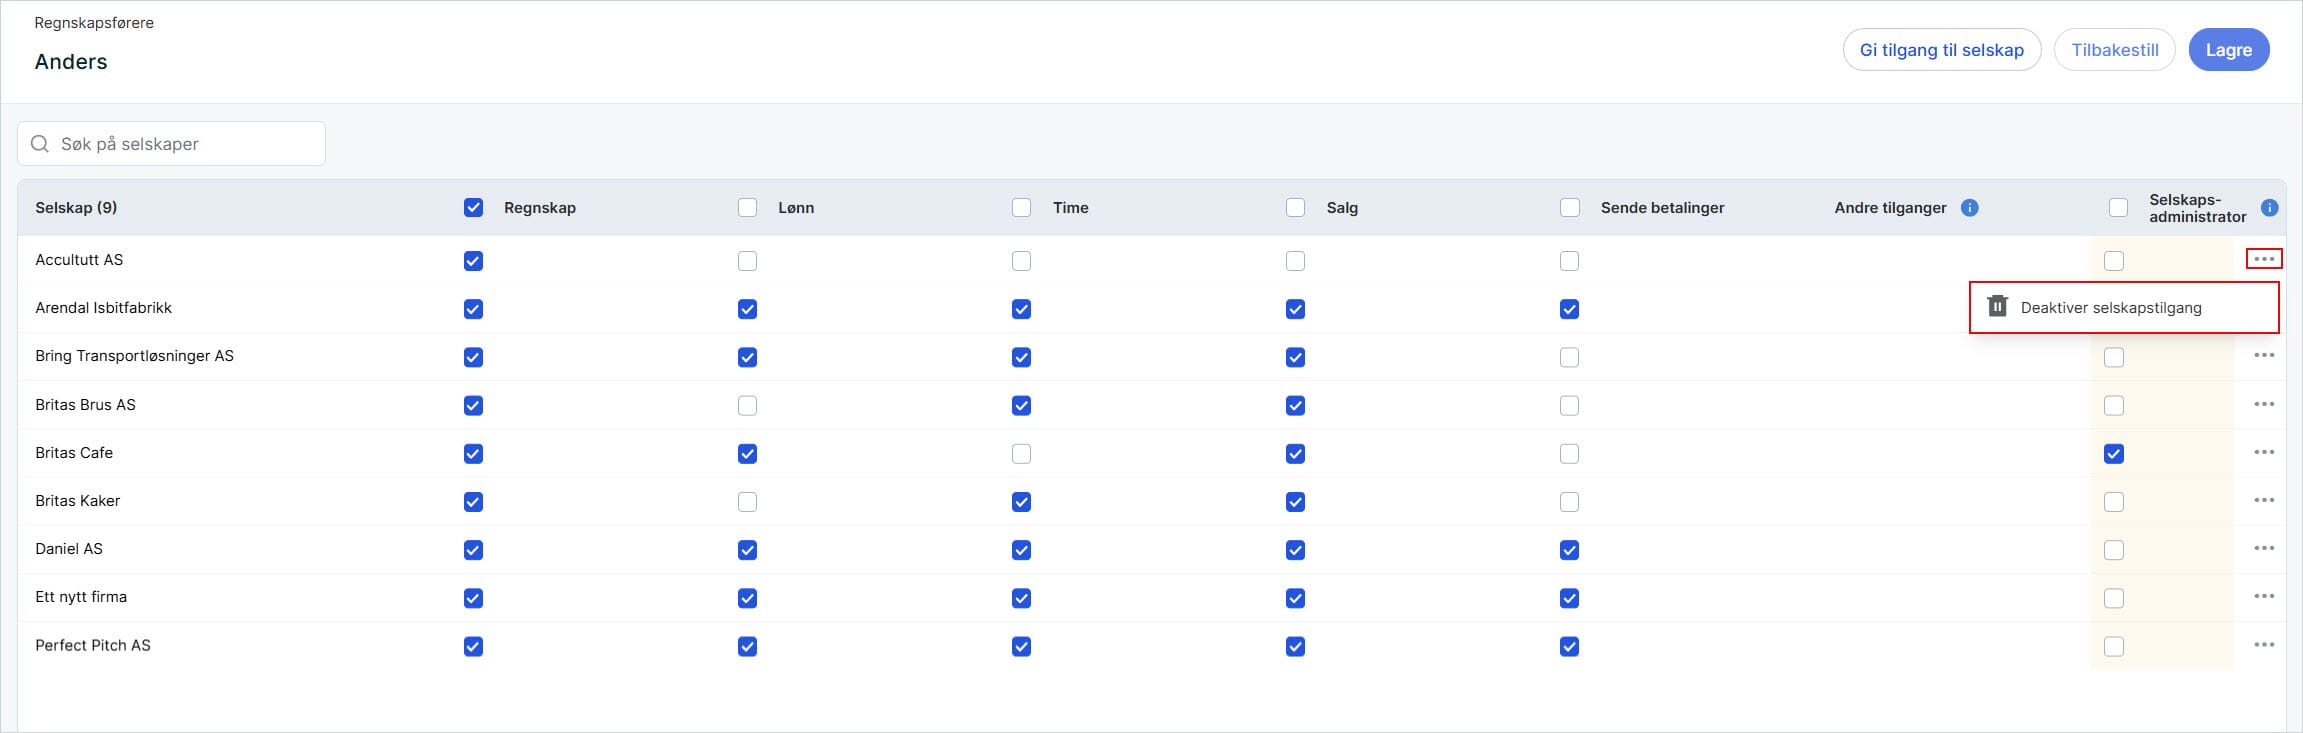Uncheck Selskapsadministrator for Britas Cafe
Image resolution: width=2303 pixels, height=733 pixels.
2113,454
